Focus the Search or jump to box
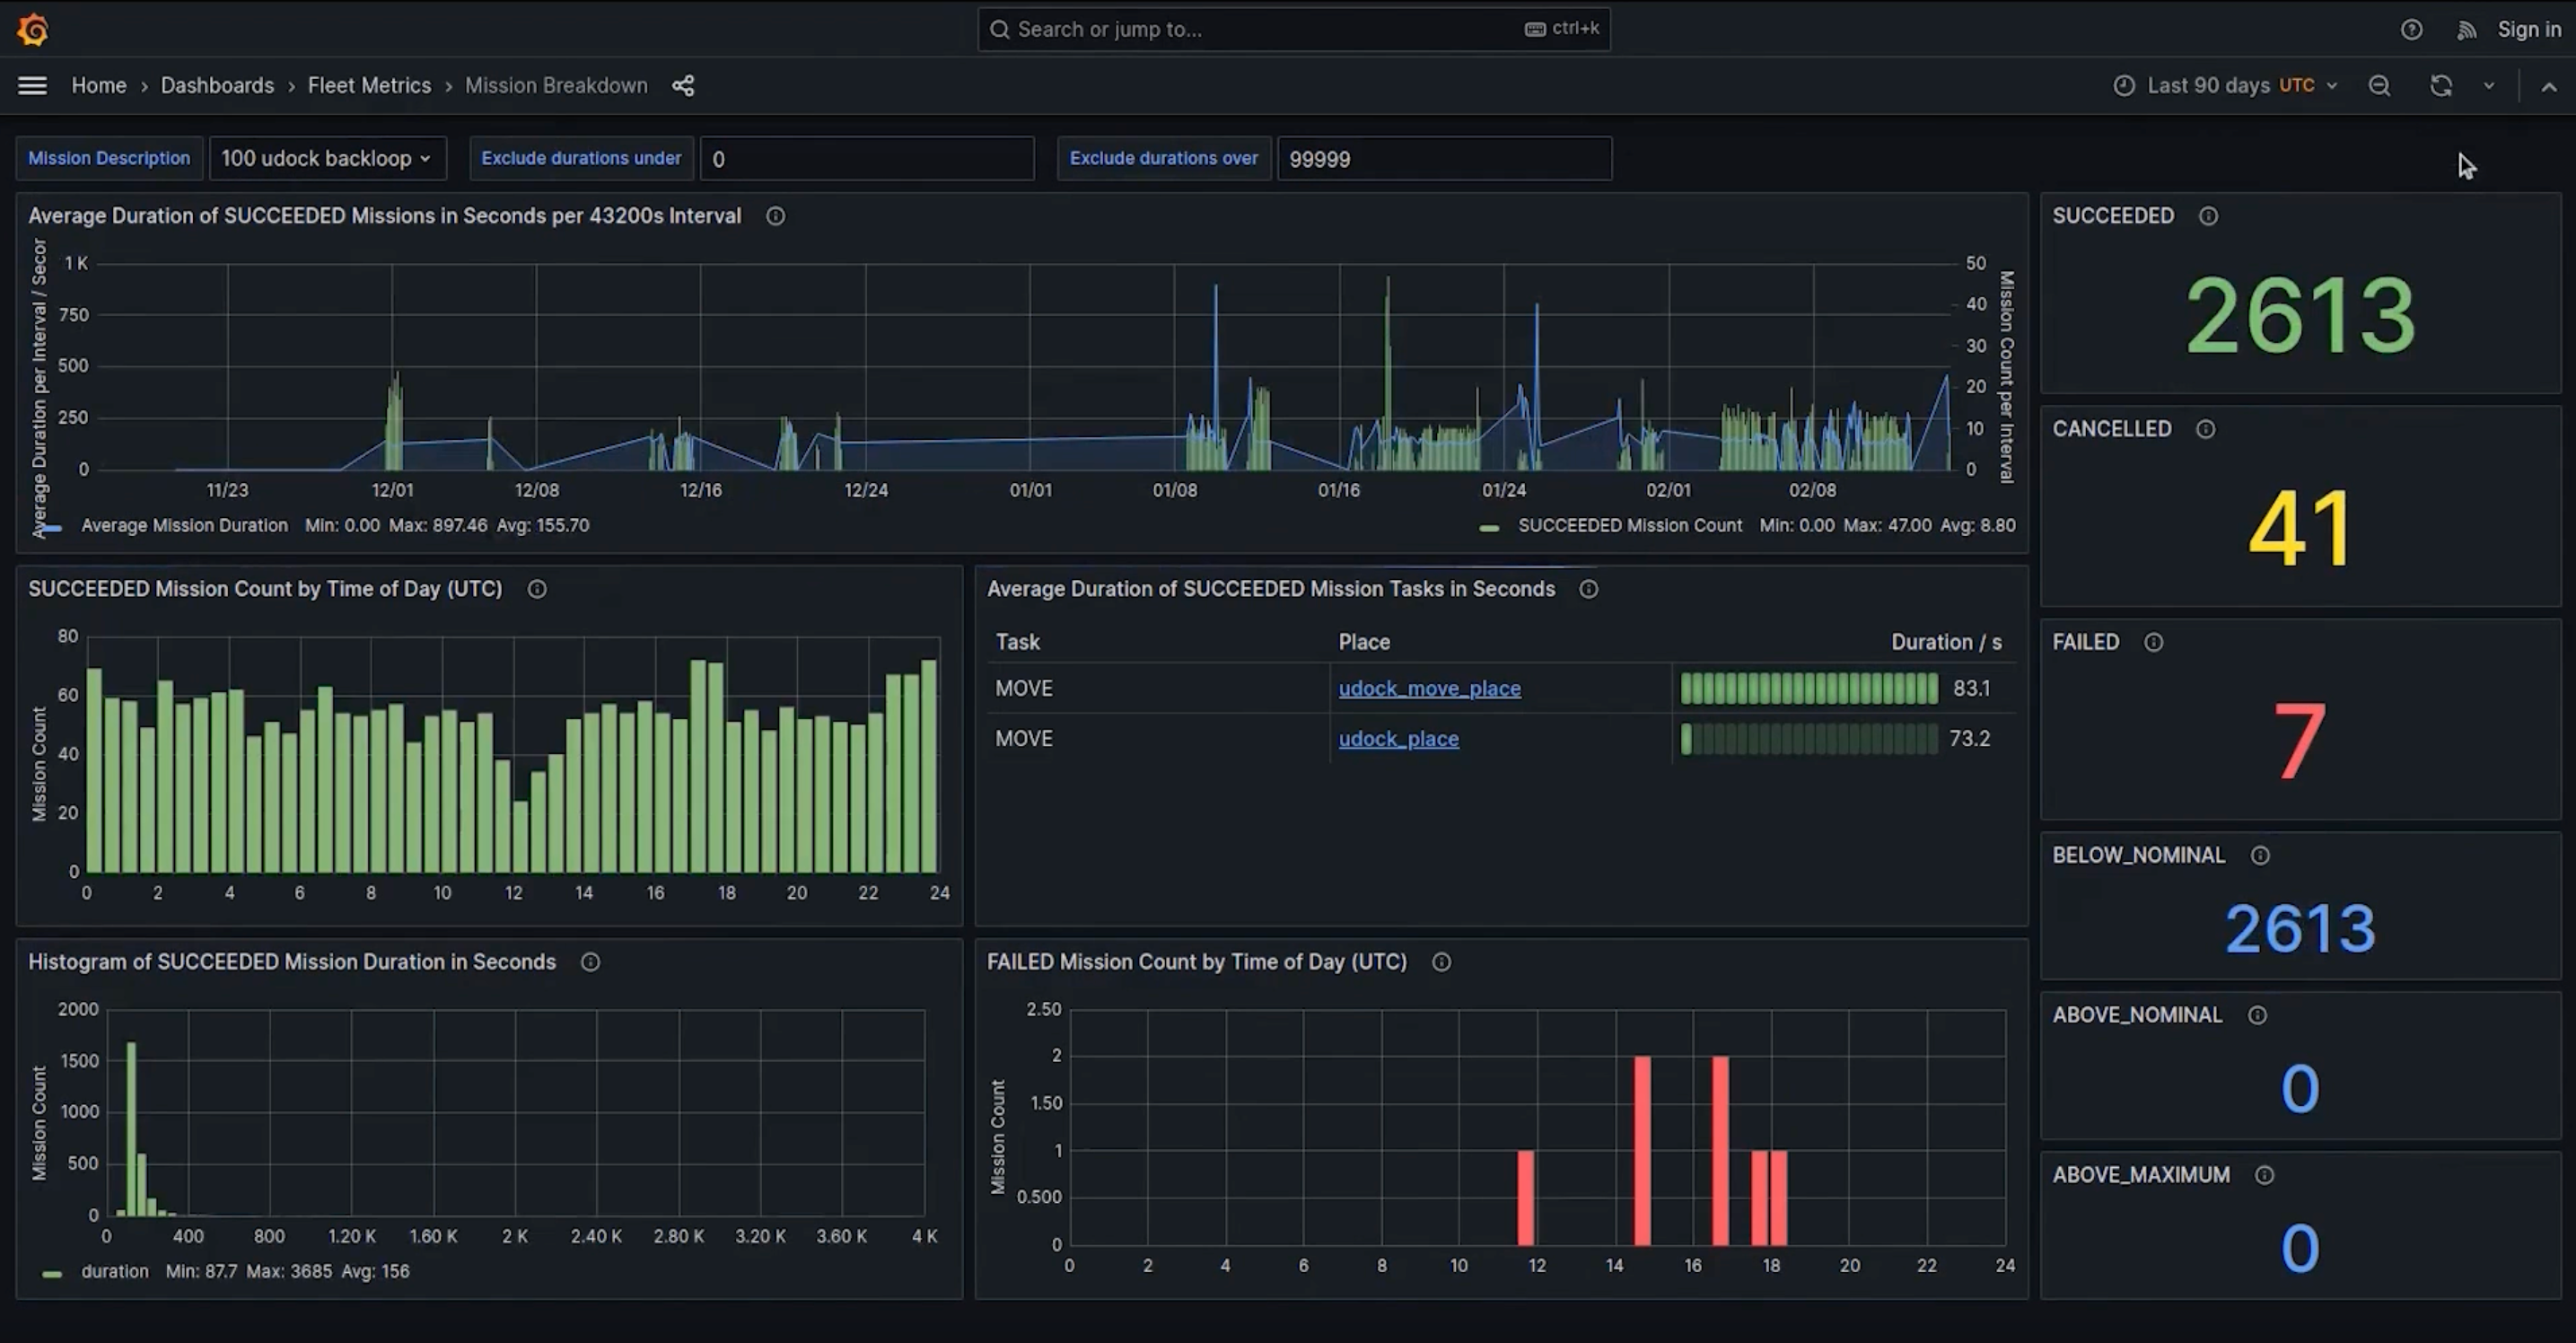 pos(1293,29)
